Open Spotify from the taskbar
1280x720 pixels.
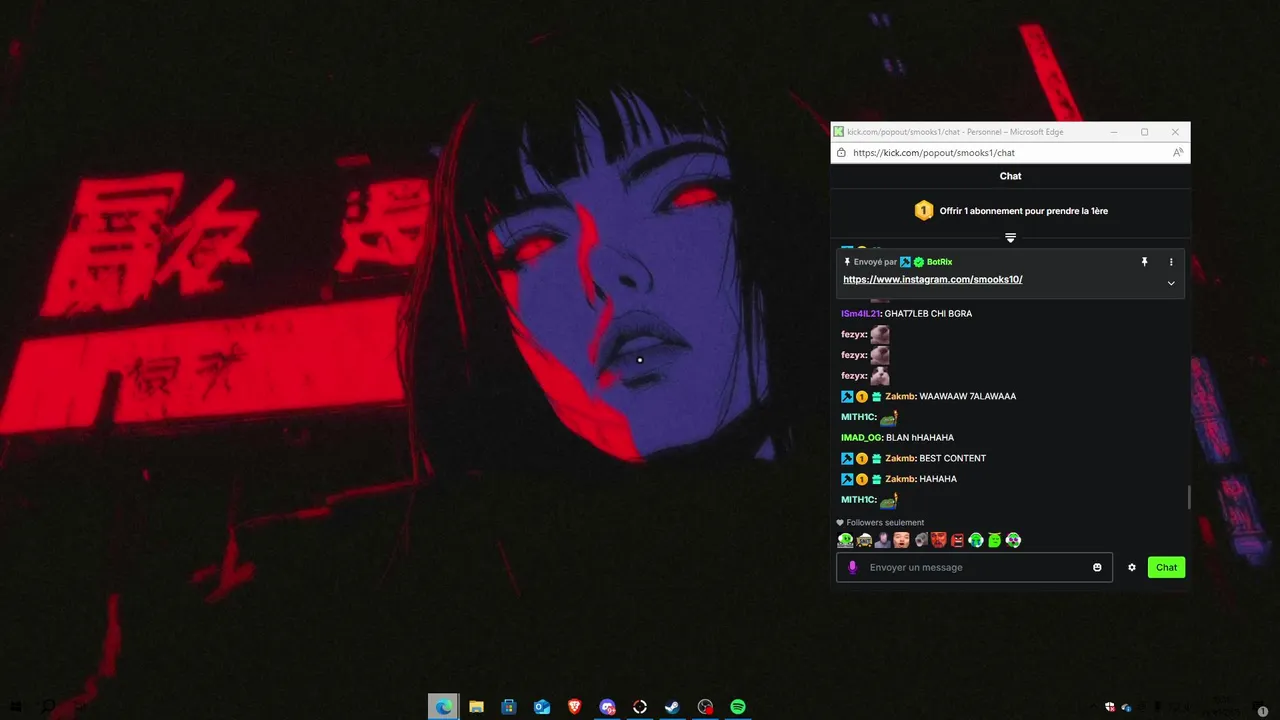738,707
